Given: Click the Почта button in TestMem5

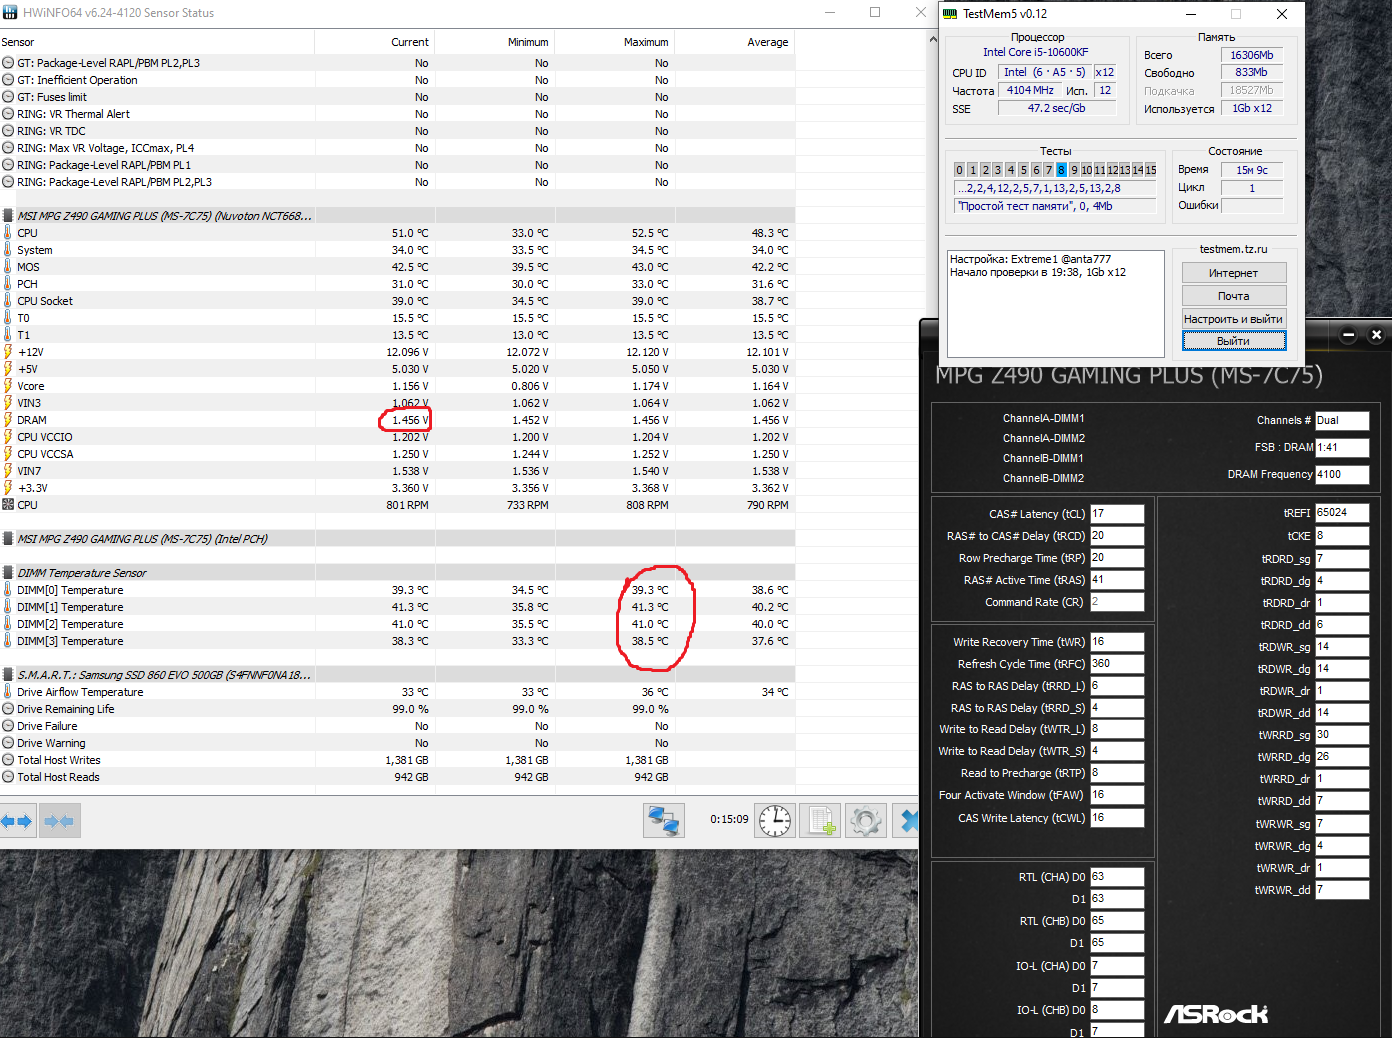Looking at the screenshot, I should [x=1234, y=296].
